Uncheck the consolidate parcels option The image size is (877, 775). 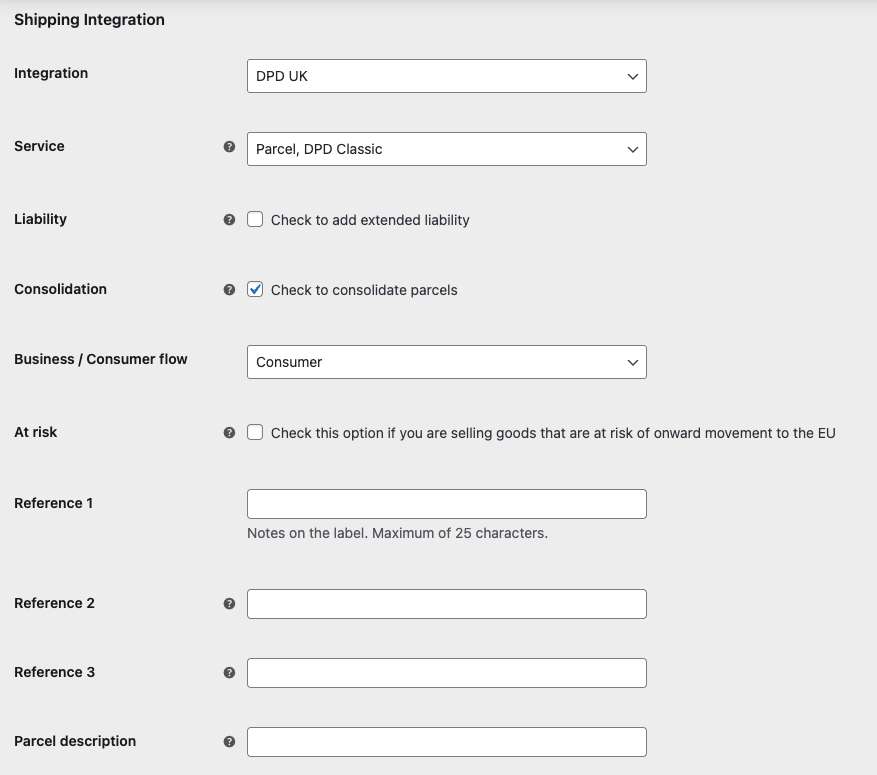pos(255,289)
